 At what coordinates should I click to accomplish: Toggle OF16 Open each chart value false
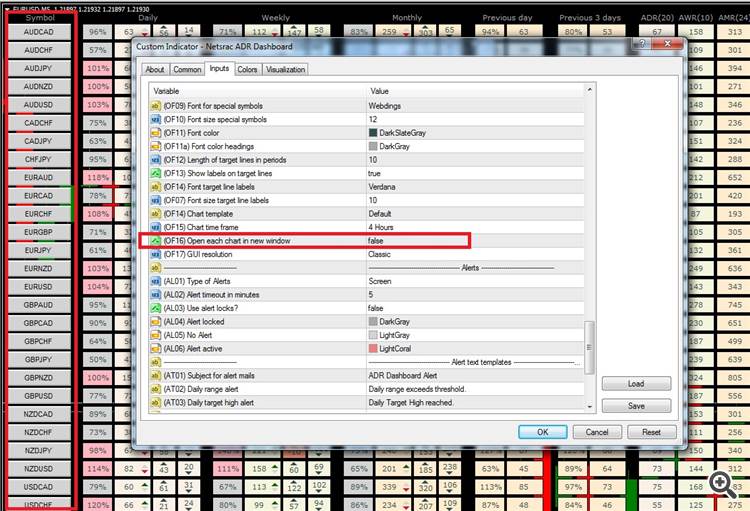point(375,241)
